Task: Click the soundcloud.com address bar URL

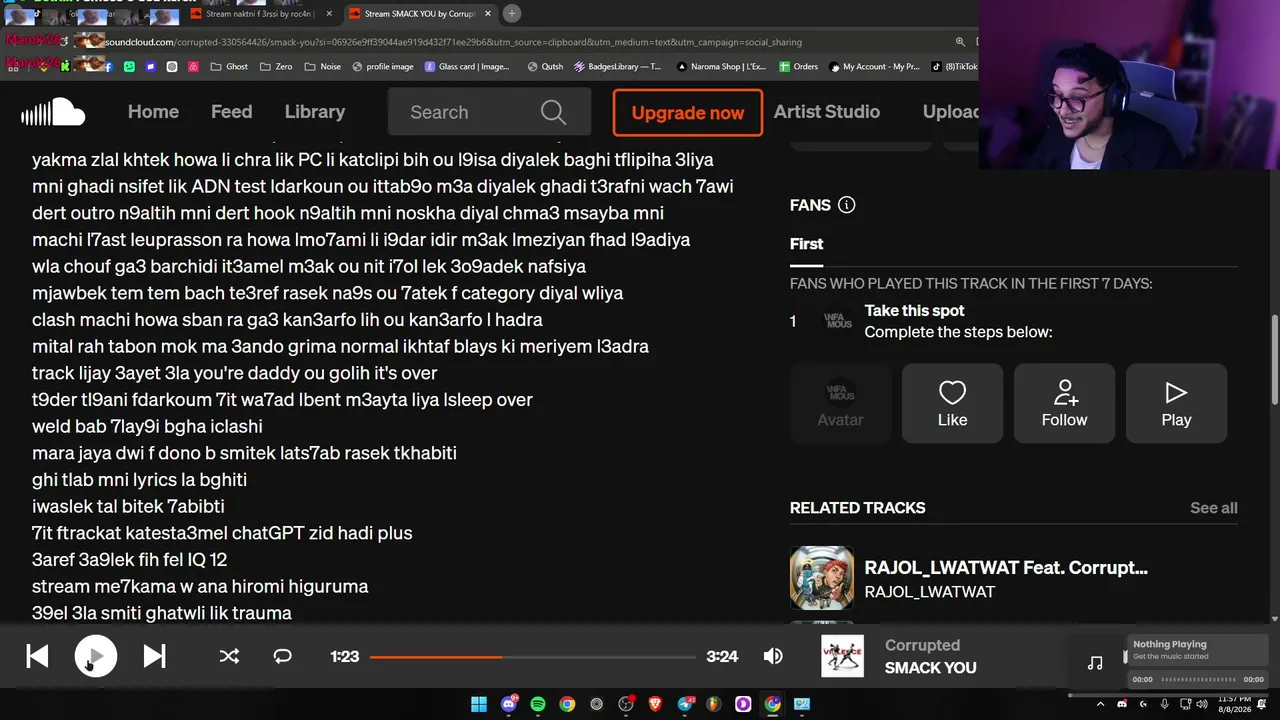Action: (x=453, y=42)
